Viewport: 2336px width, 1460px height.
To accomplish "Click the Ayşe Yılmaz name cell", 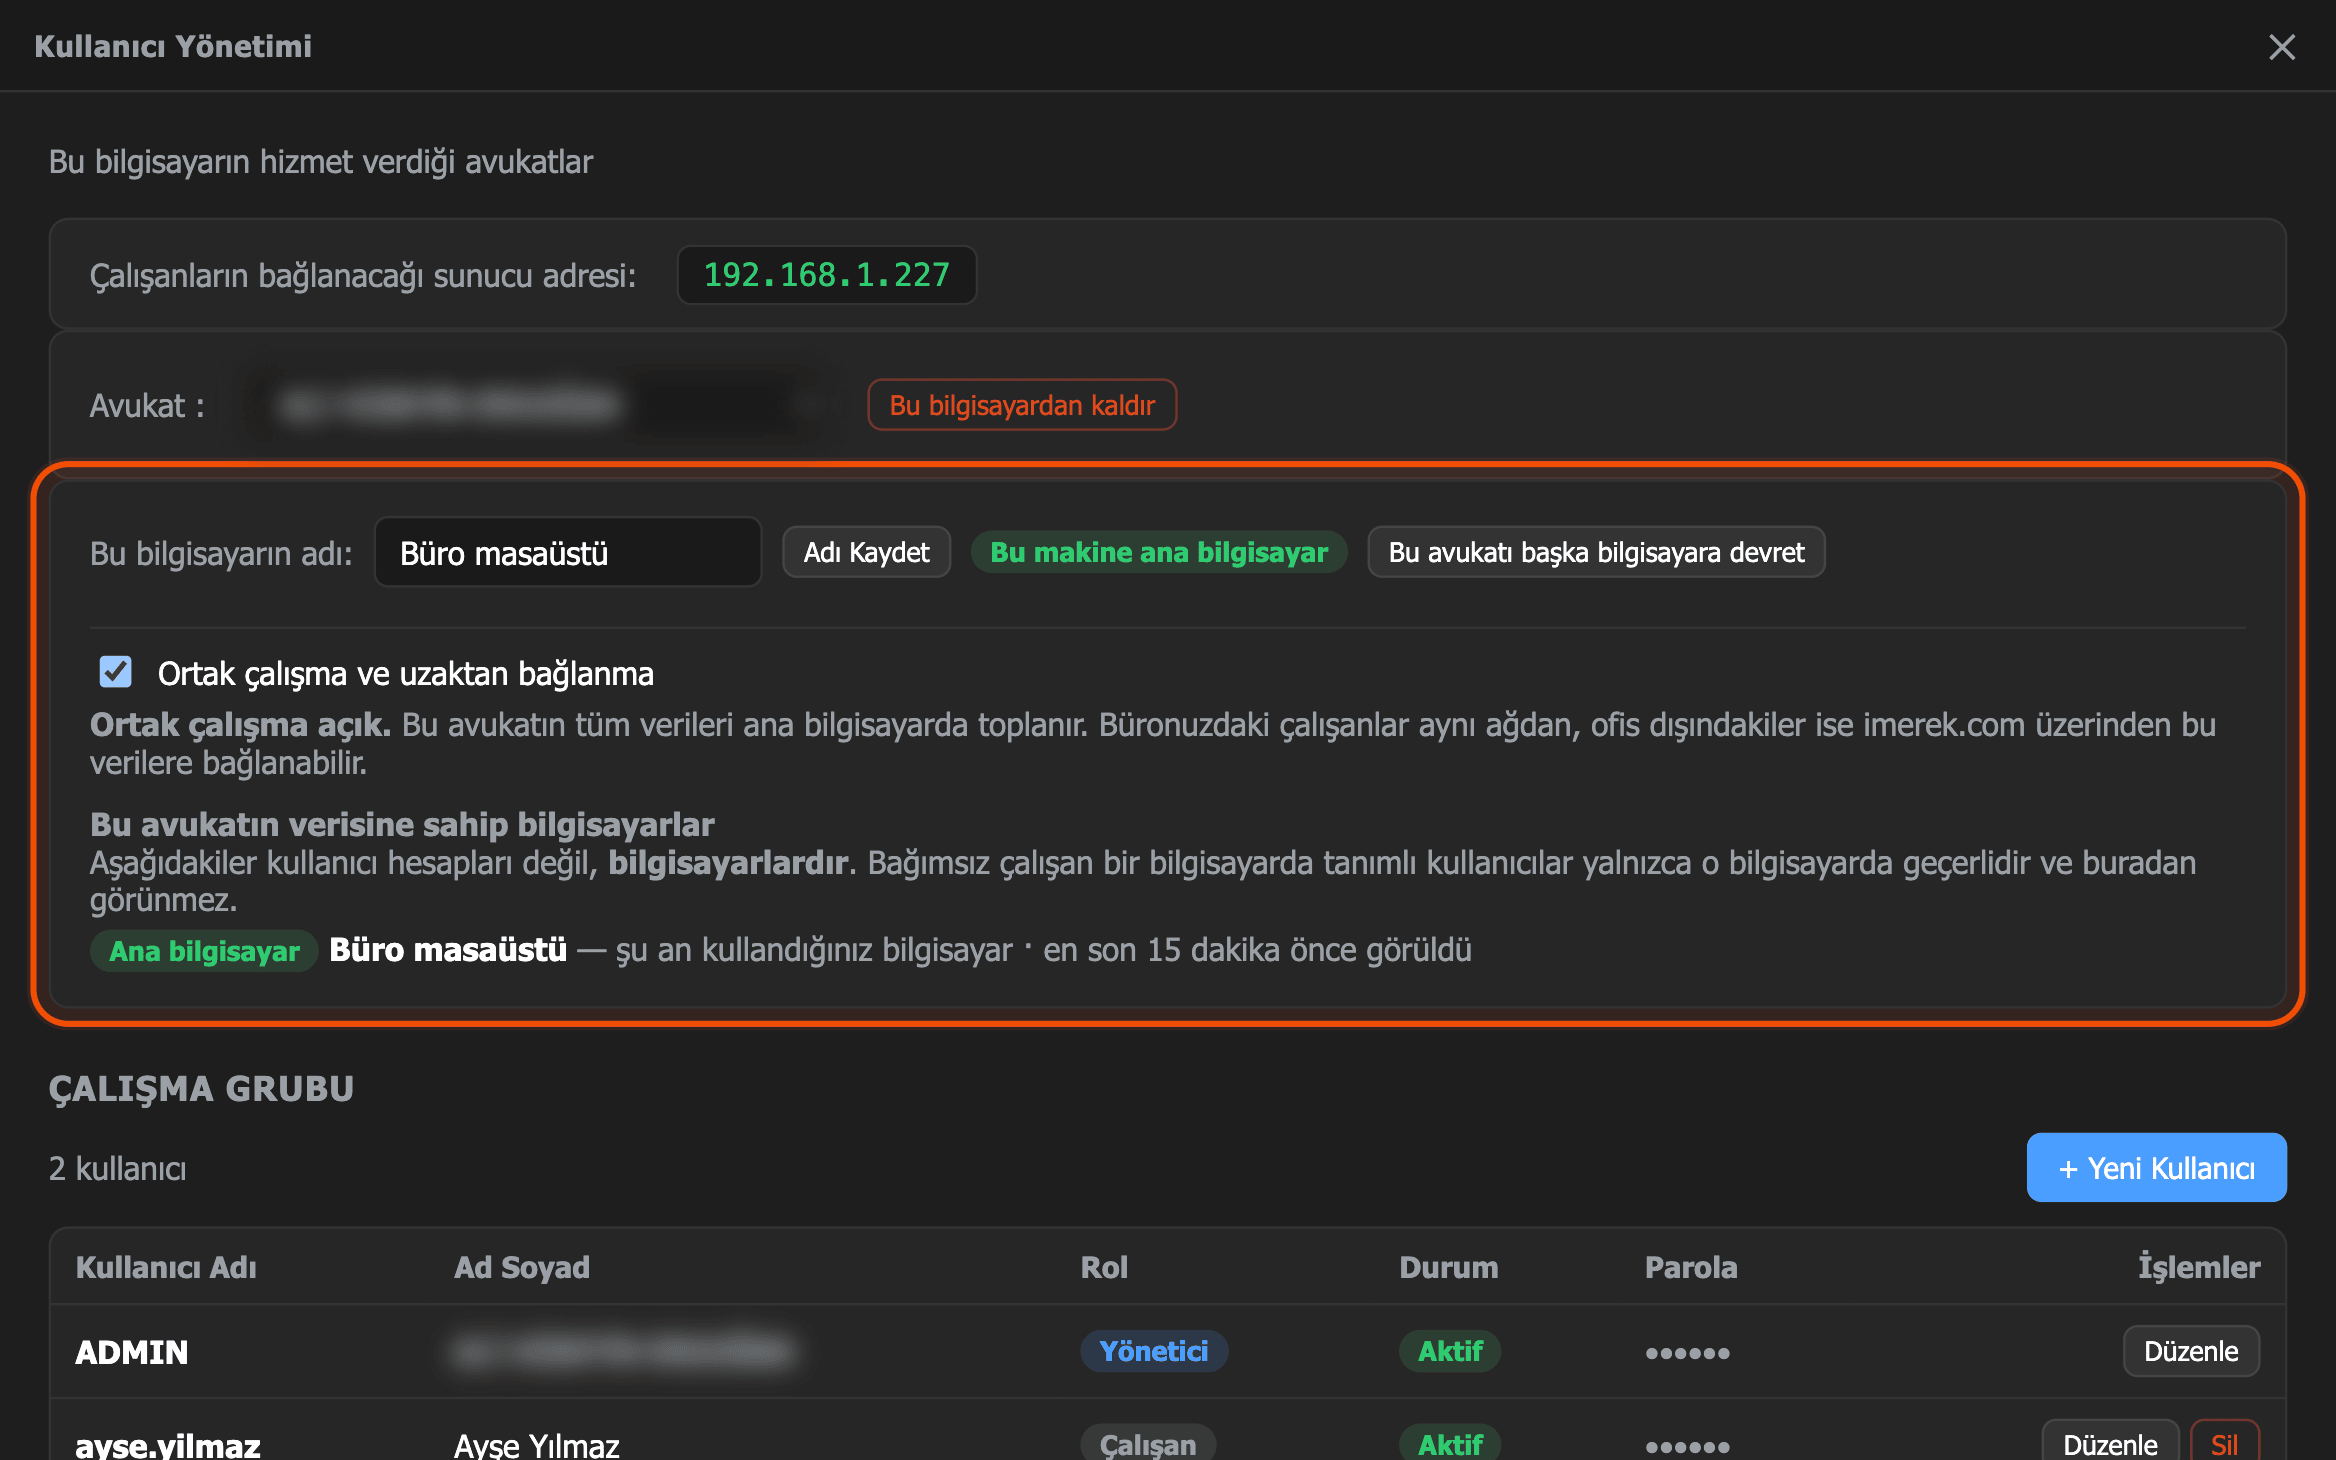I will (537, 1445).
